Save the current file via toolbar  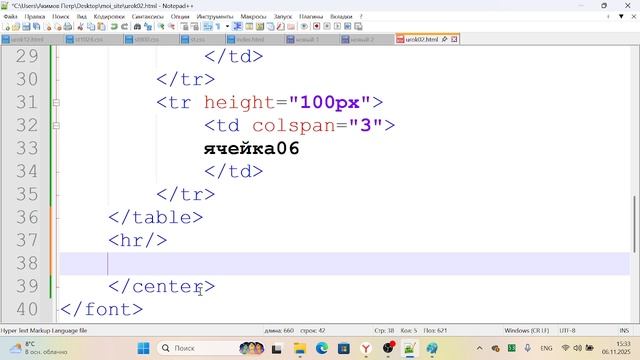[x=26, y=27]
